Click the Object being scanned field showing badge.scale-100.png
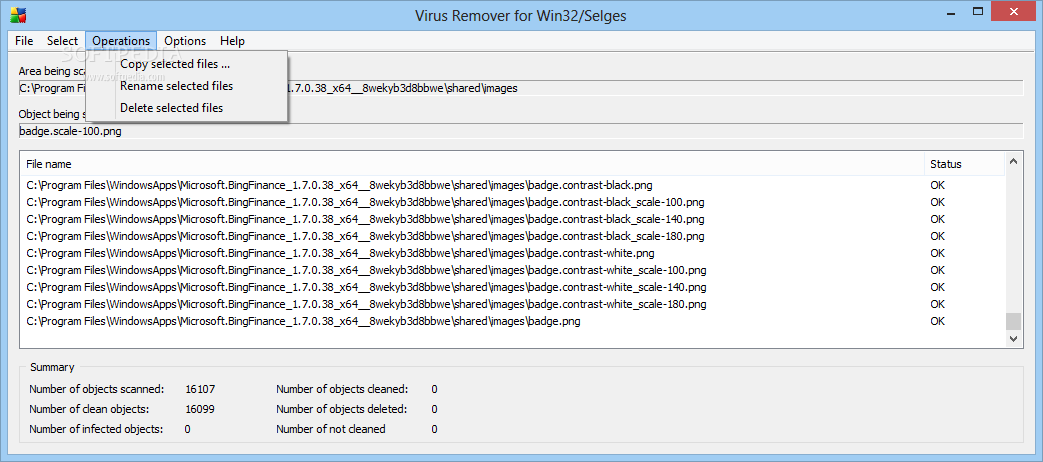This screenshot has width=1043, height=462. [521, 131]
